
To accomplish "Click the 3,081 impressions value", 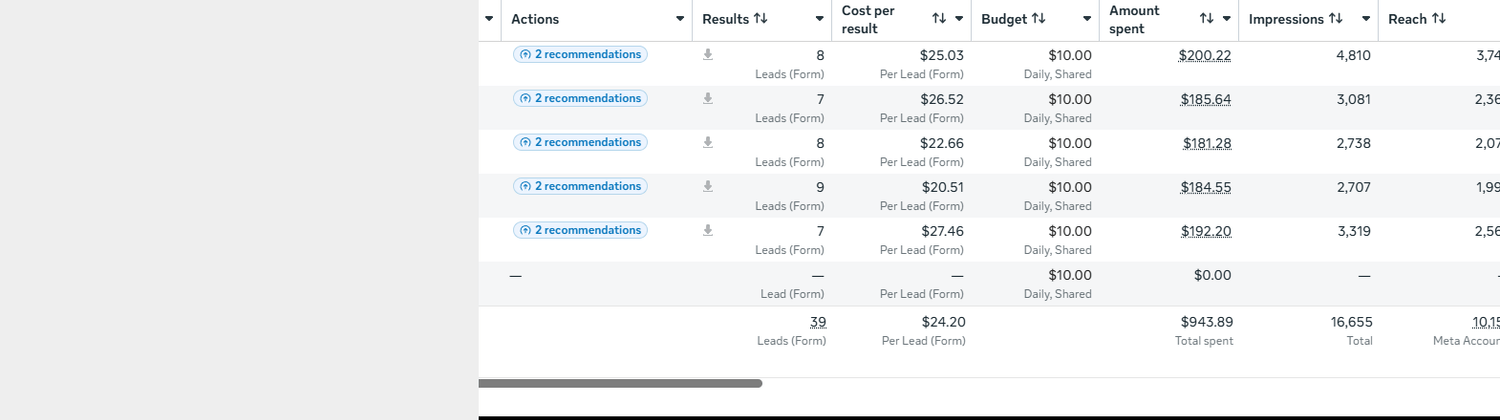I will coord(1353,100).
